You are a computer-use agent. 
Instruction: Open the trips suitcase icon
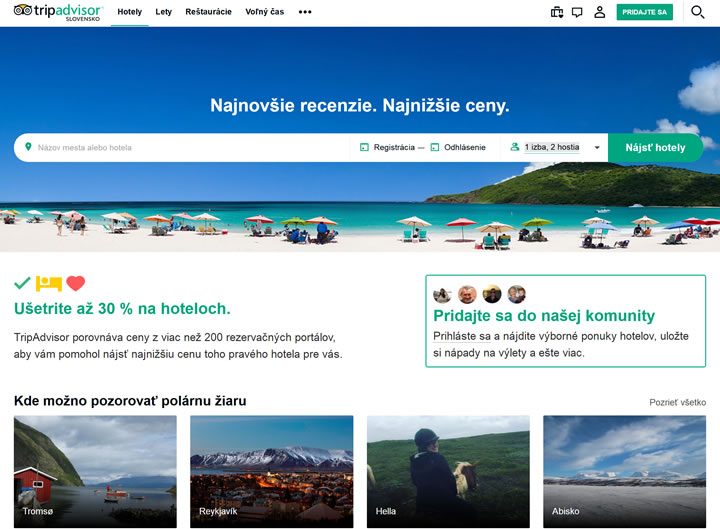[557, 12]
